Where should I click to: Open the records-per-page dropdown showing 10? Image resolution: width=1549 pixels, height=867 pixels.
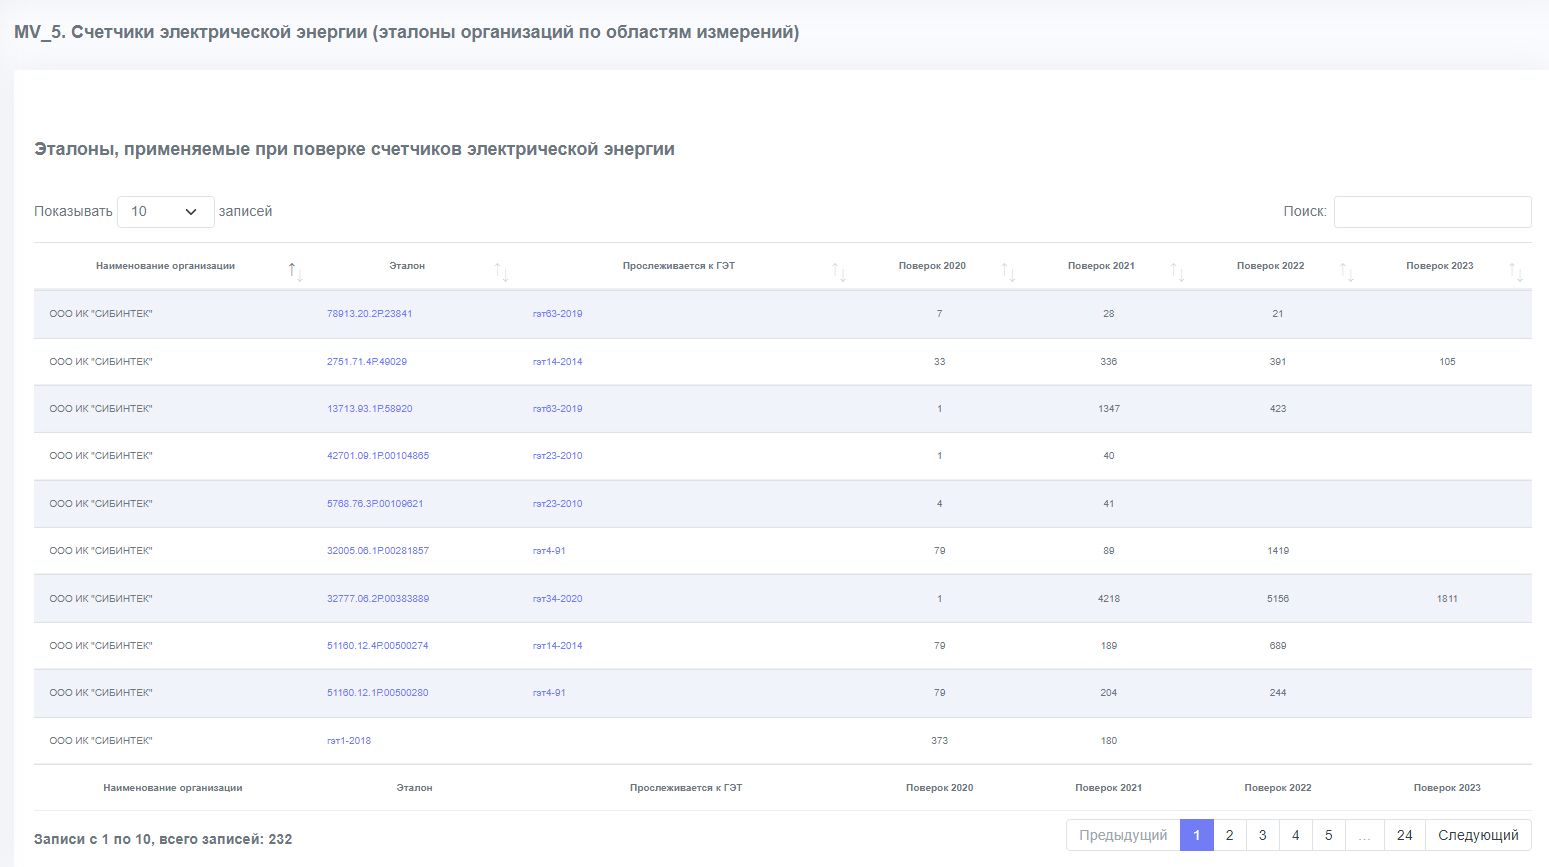coord(166,212)
